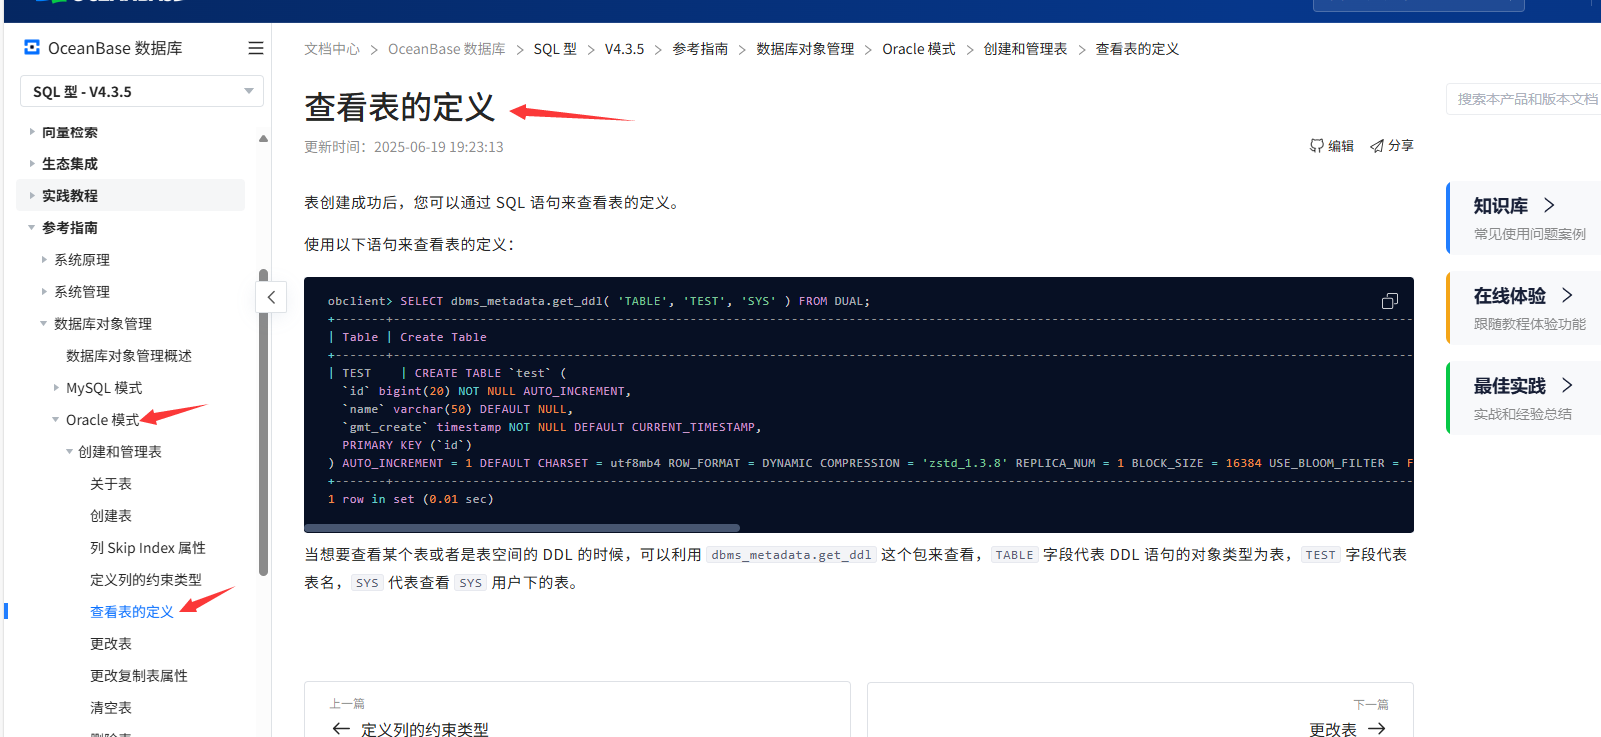Click the 编辑 edit icon link
Screen dimensions: 1601x737
click(1332, 146)
